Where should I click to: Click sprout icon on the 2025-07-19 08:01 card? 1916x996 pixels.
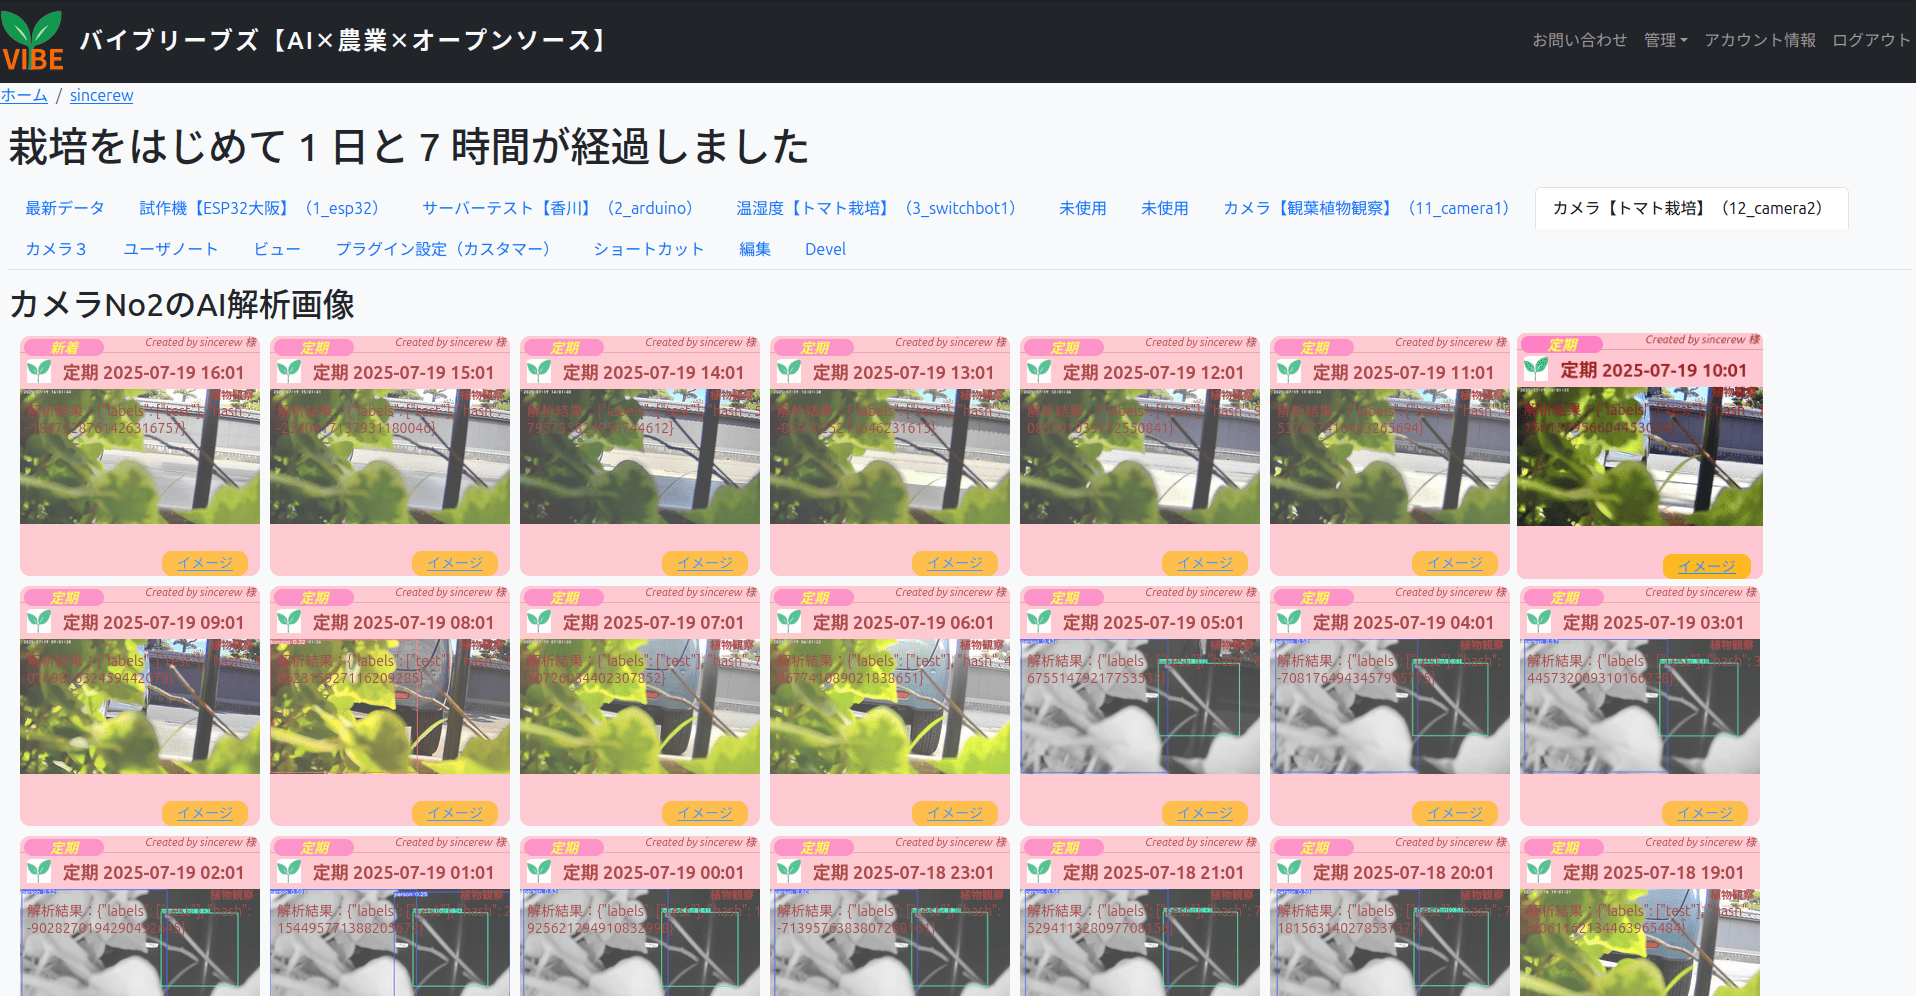click(x=289, y=622)
